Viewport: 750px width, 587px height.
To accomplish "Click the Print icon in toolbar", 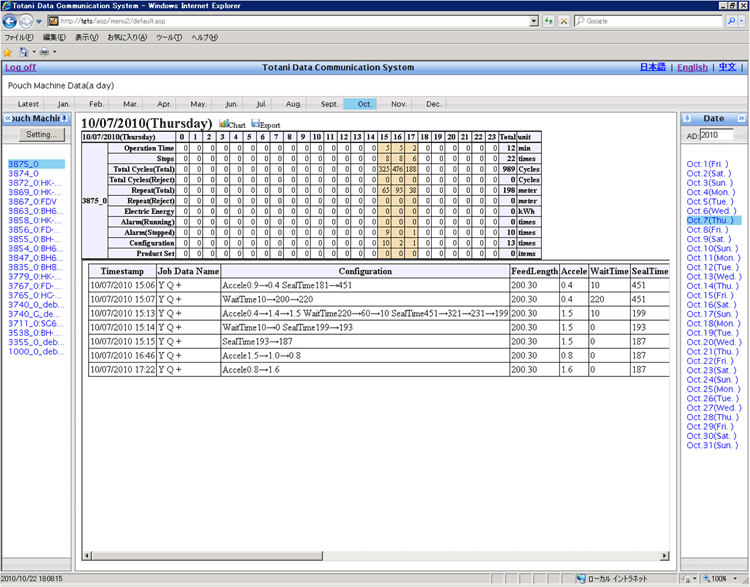I will (x=44, y=52).
